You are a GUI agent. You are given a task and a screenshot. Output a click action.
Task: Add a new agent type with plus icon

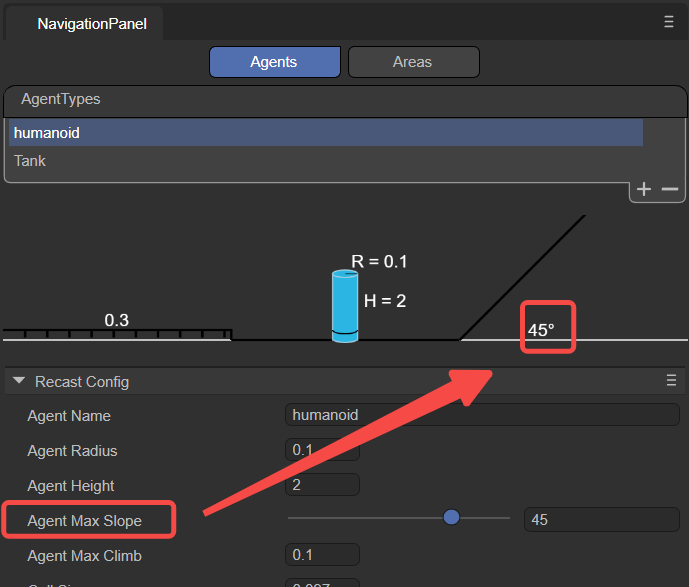pyautogui.click(x=644, y=189)
